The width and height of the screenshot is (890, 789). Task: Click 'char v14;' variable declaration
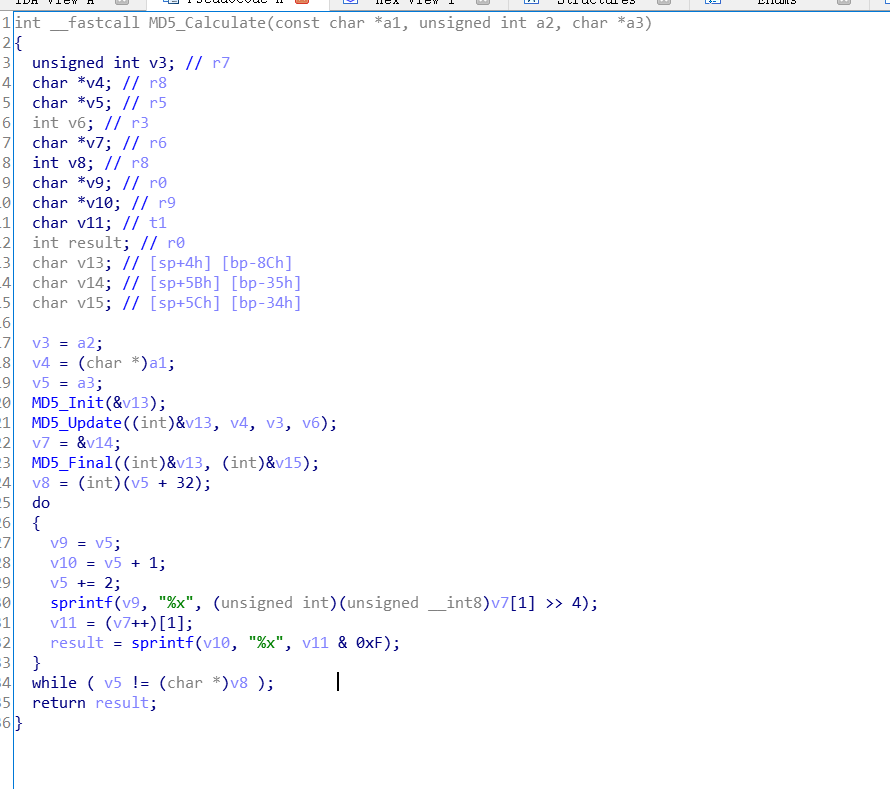pyautogui.click(x=72, y=283)
